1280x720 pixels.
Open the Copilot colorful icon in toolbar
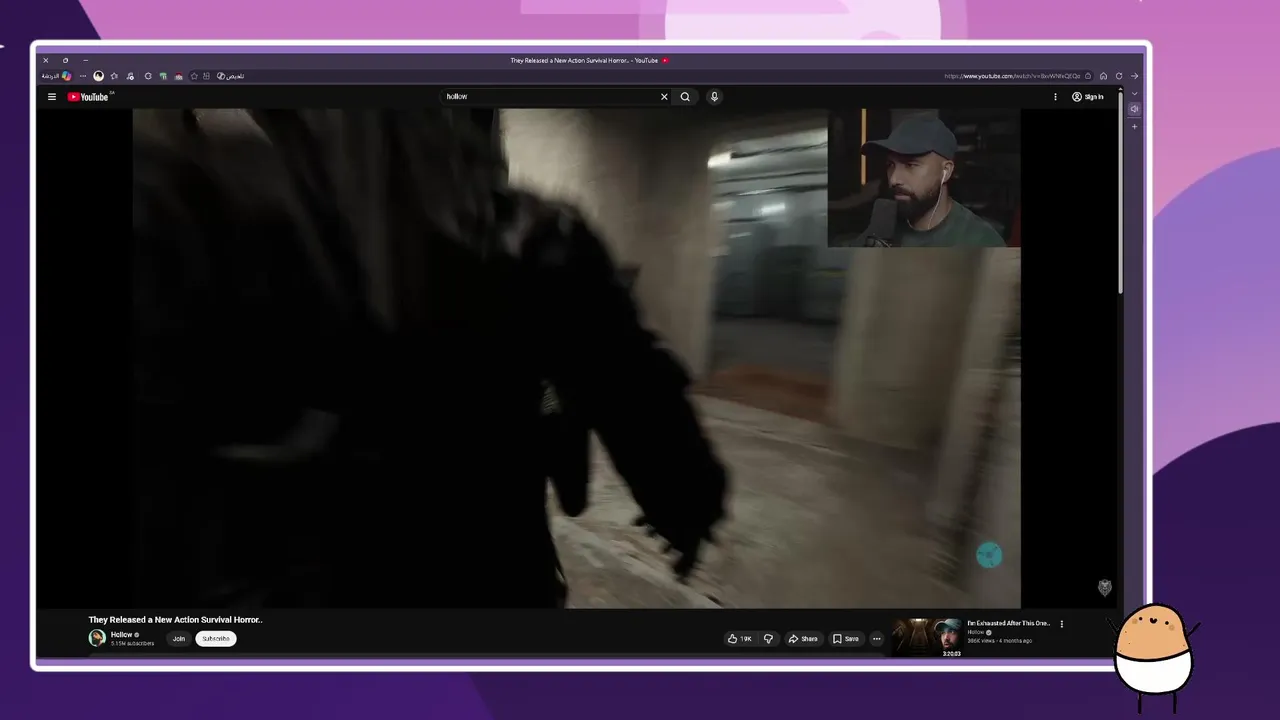(x=67, y=76)
